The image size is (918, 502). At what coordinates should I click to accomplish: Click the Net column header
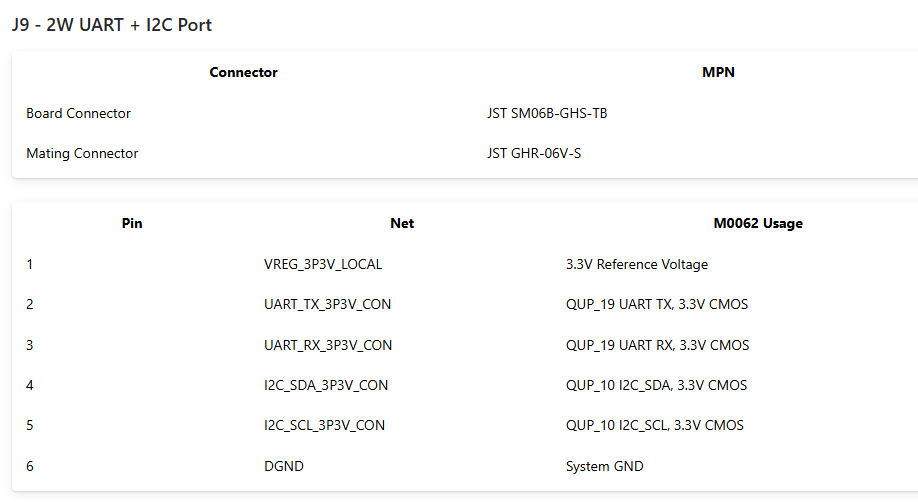(402, 223)
